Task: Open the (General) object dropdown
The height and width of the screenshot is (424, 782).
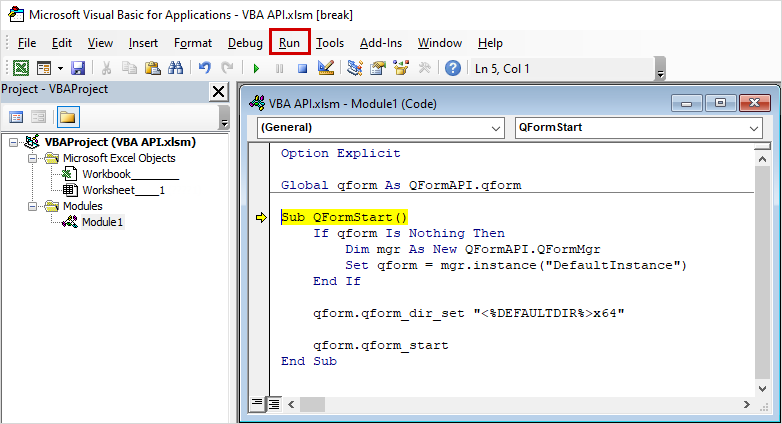Action: click(x=380, y=128)
